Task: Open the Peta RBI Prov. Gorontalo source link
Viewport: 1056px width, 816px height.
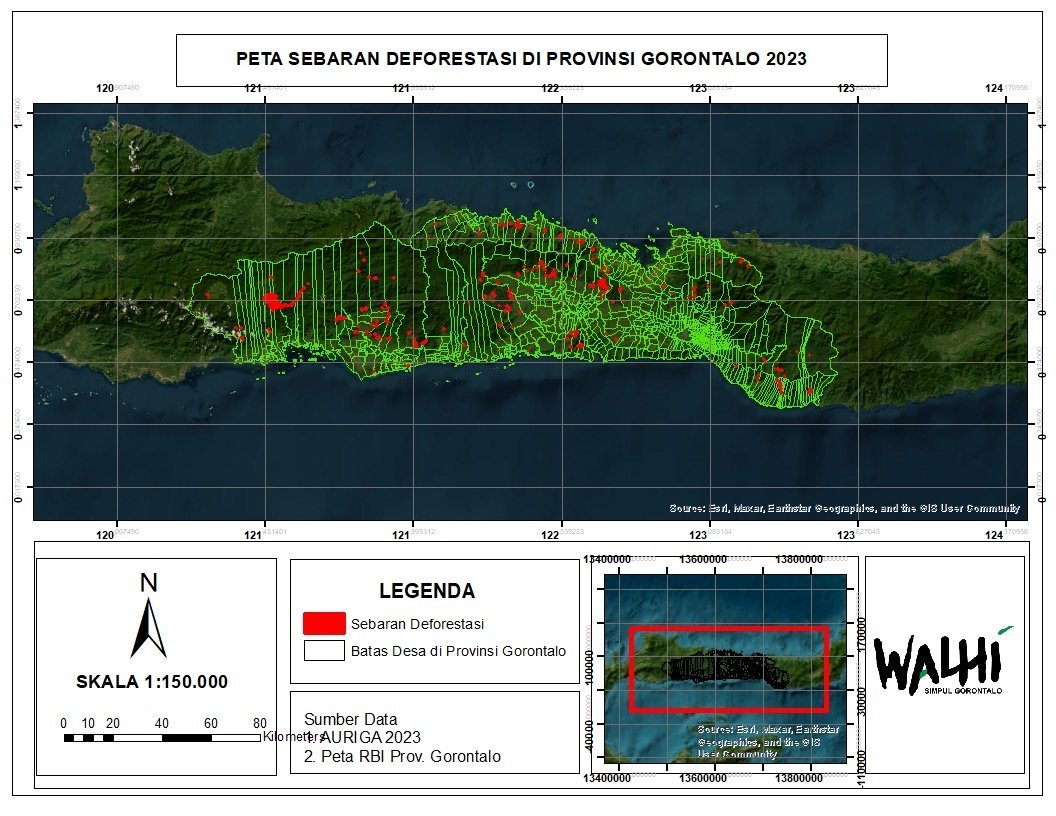Action: [x=404, y=757]
